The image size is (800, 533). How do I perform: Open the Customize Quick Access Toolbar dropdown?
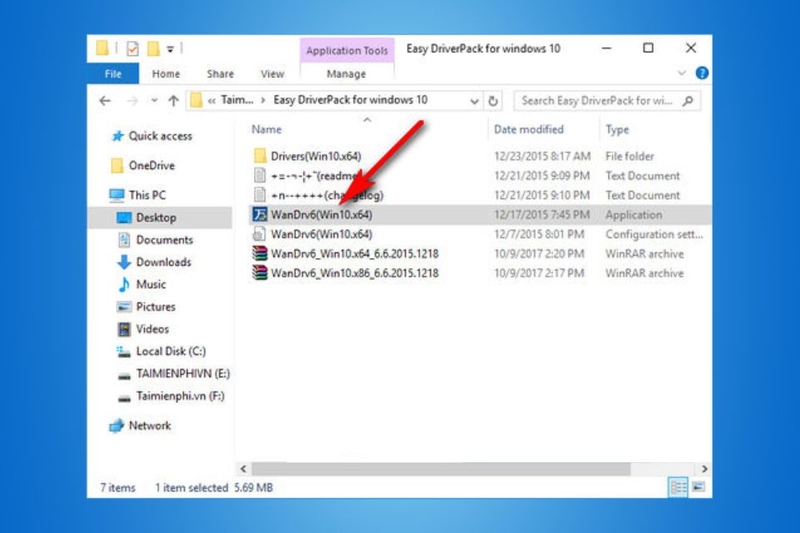(x=170, y=49)
